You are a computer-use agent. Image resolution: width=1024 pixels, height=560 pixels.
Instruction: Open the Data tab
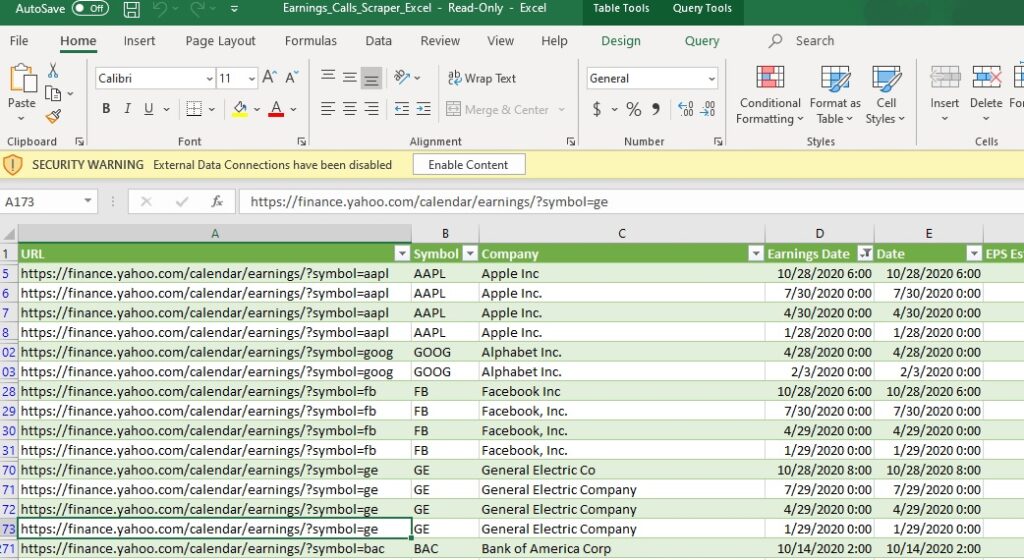[x=379, y=40]
